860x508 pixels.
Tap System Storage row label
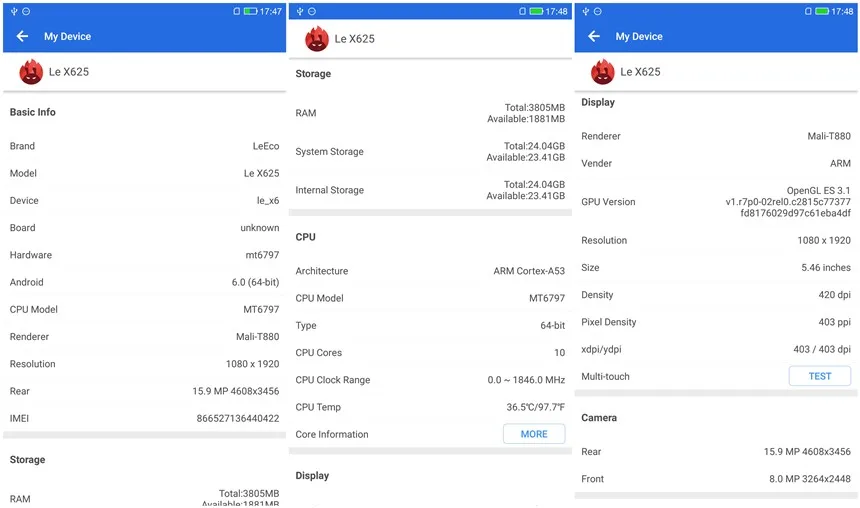(x=329, y=151)
